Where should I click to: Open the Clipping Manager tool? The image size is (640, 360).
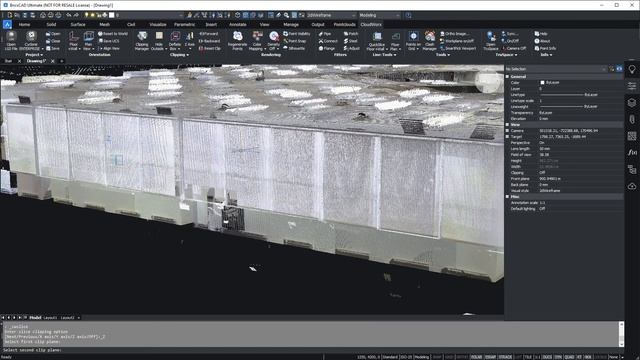142,41
